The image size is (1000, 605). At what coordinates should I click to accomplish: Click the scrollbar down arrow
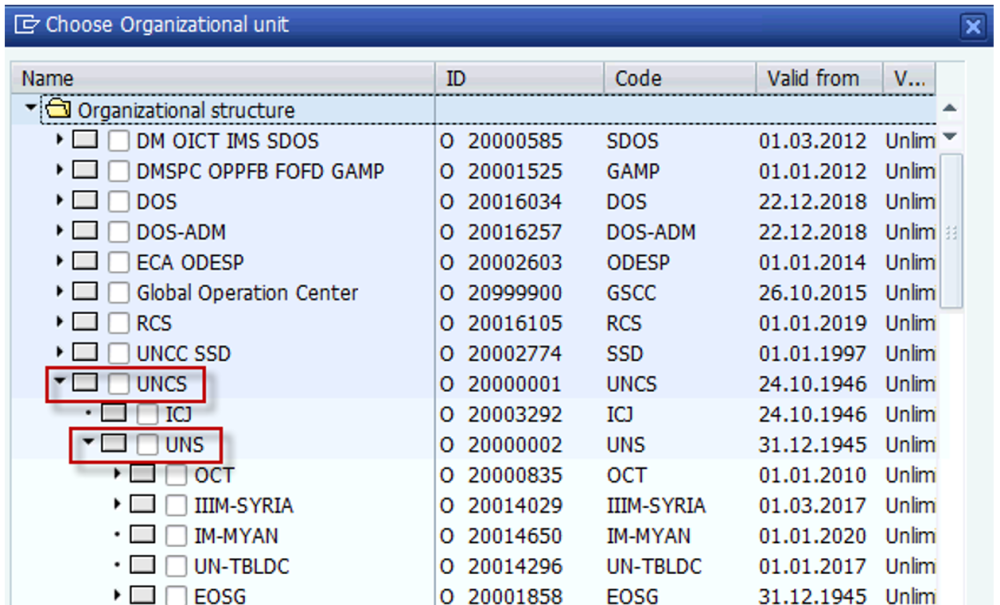(x=950, y=136)
